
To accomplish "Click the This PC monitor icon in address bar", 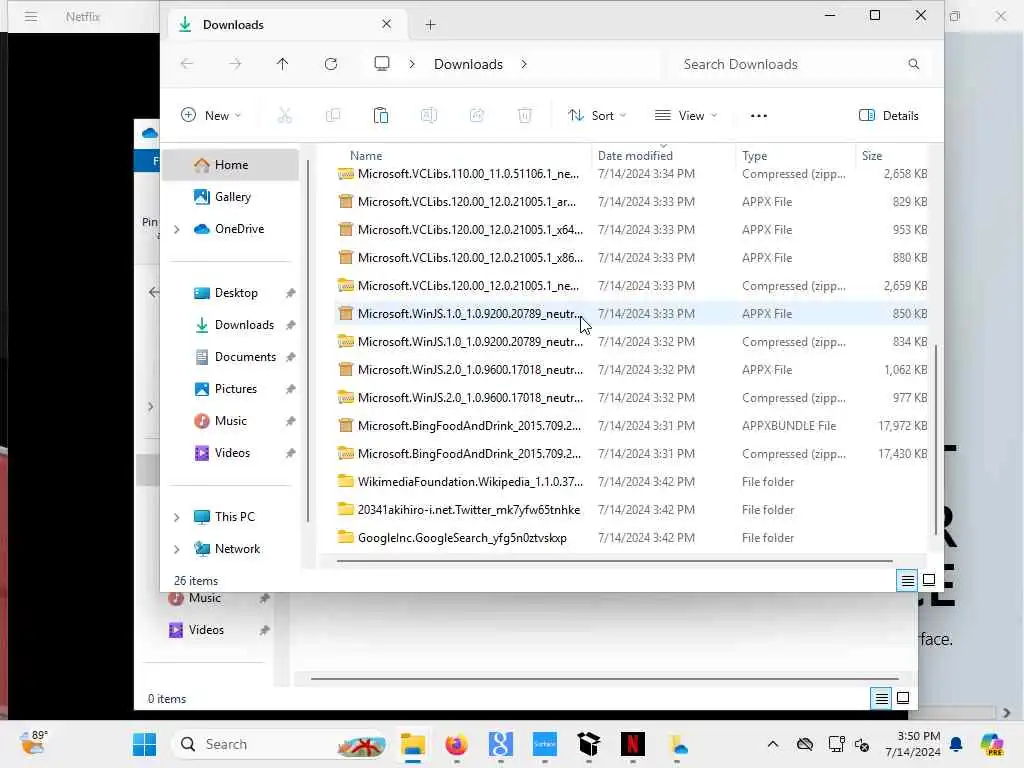I will [x=382, y=63].
